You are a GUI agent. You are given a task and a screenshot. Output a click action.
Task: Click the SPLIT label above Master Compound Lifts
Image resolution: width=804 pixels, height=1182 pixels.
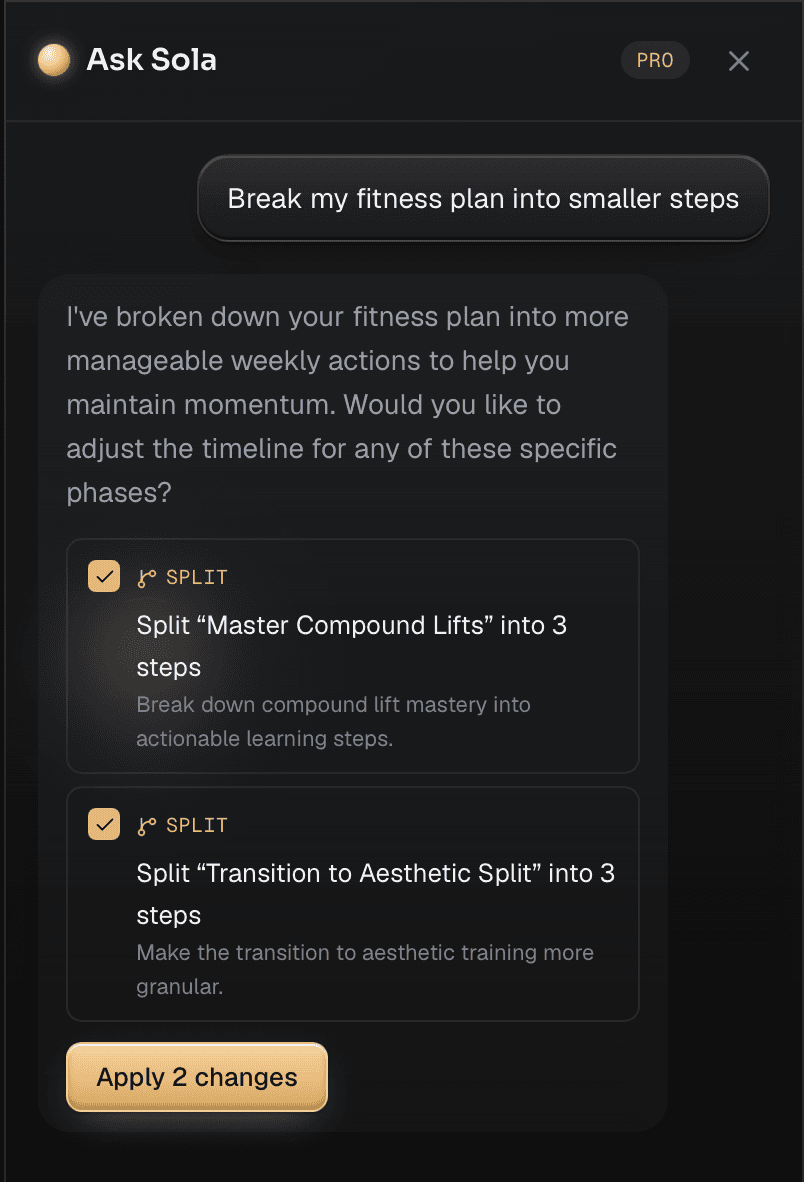(197, 577)
